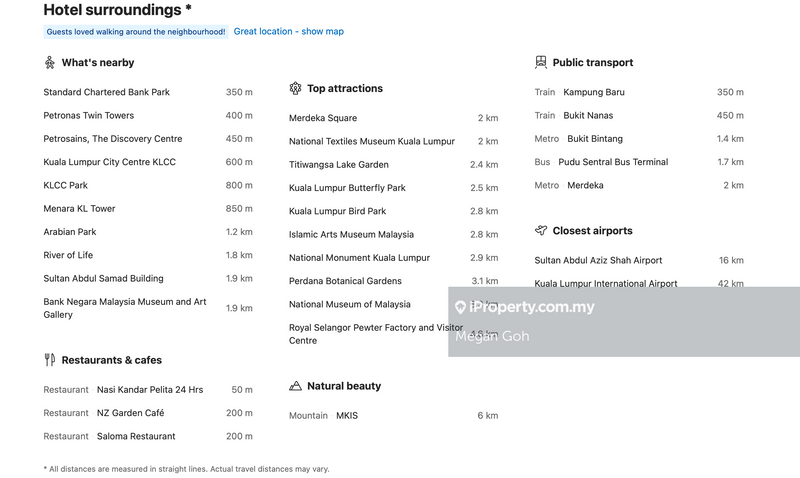Select Menara KL Tower in nearby list
The height and width of the screenshot is (478, 800).
[79, 209]
